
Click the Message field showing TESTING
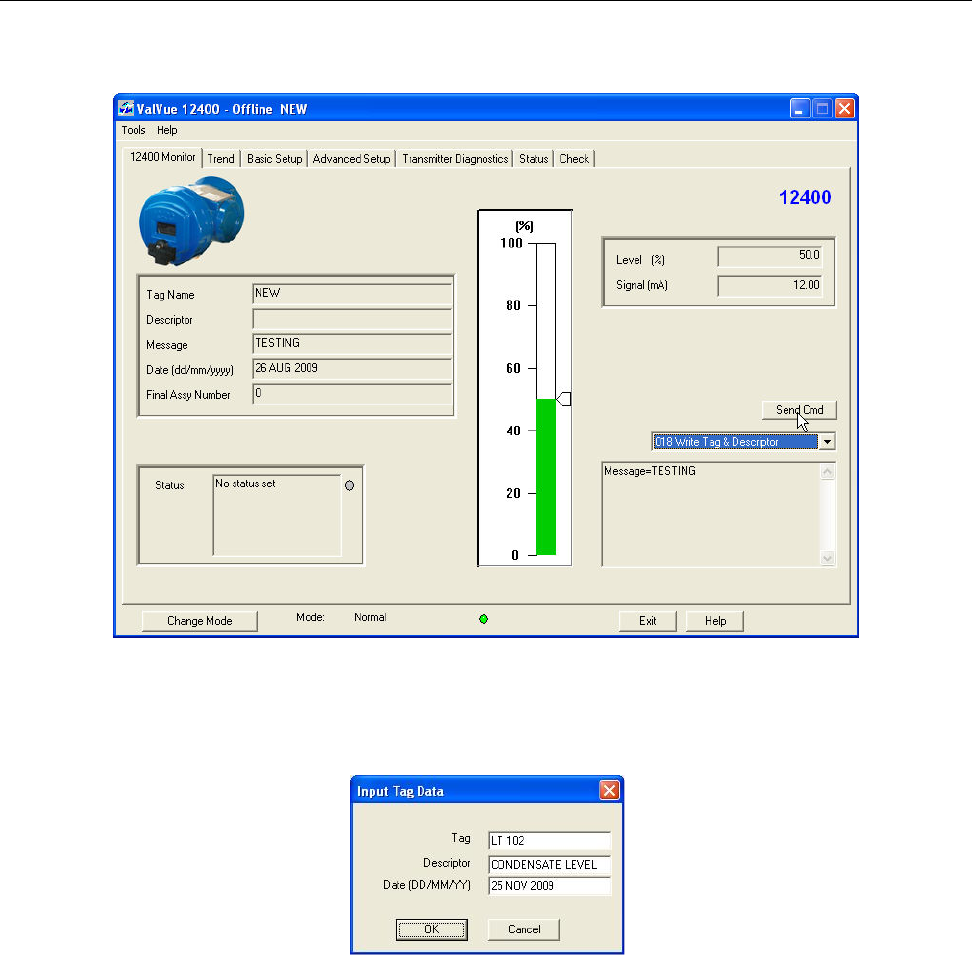pos(352,343)
